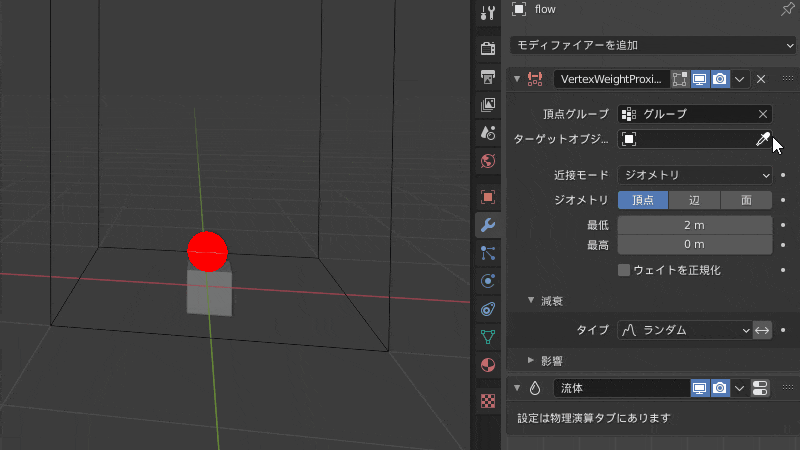Toggle 流体 modifier viewport display
Viewport: 800px width, 450px height.
(699, 388)
